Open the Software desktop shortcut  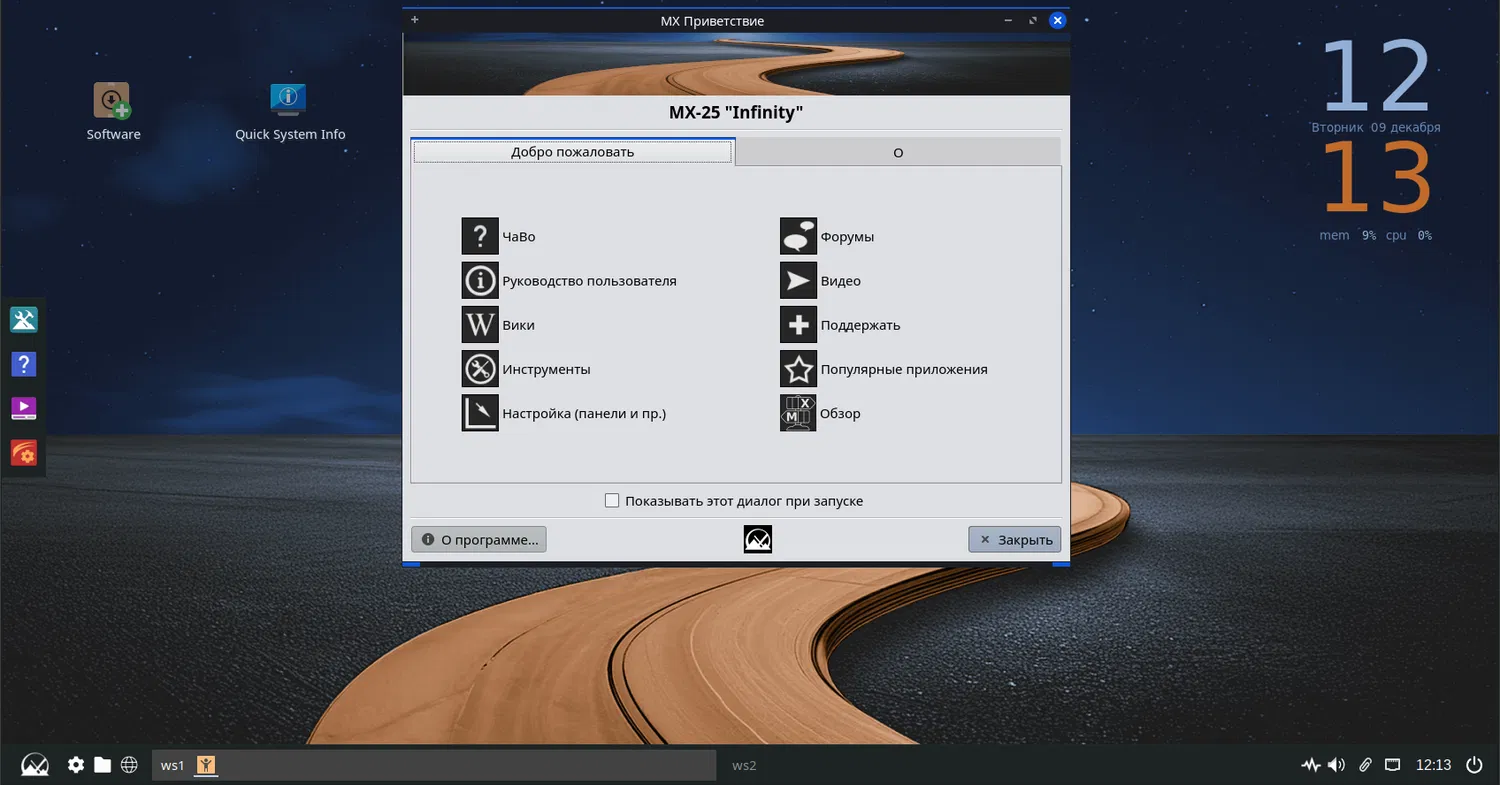[112, 101]
